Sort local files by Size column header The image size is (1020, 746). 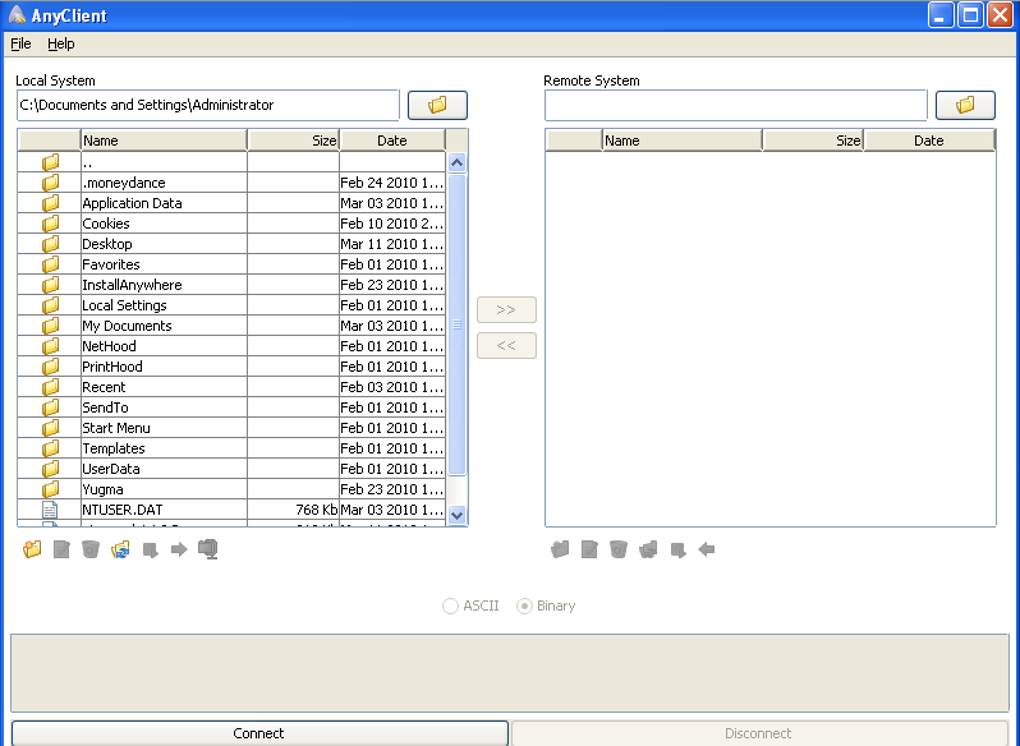pyautogui.click(x=293, y=140)
